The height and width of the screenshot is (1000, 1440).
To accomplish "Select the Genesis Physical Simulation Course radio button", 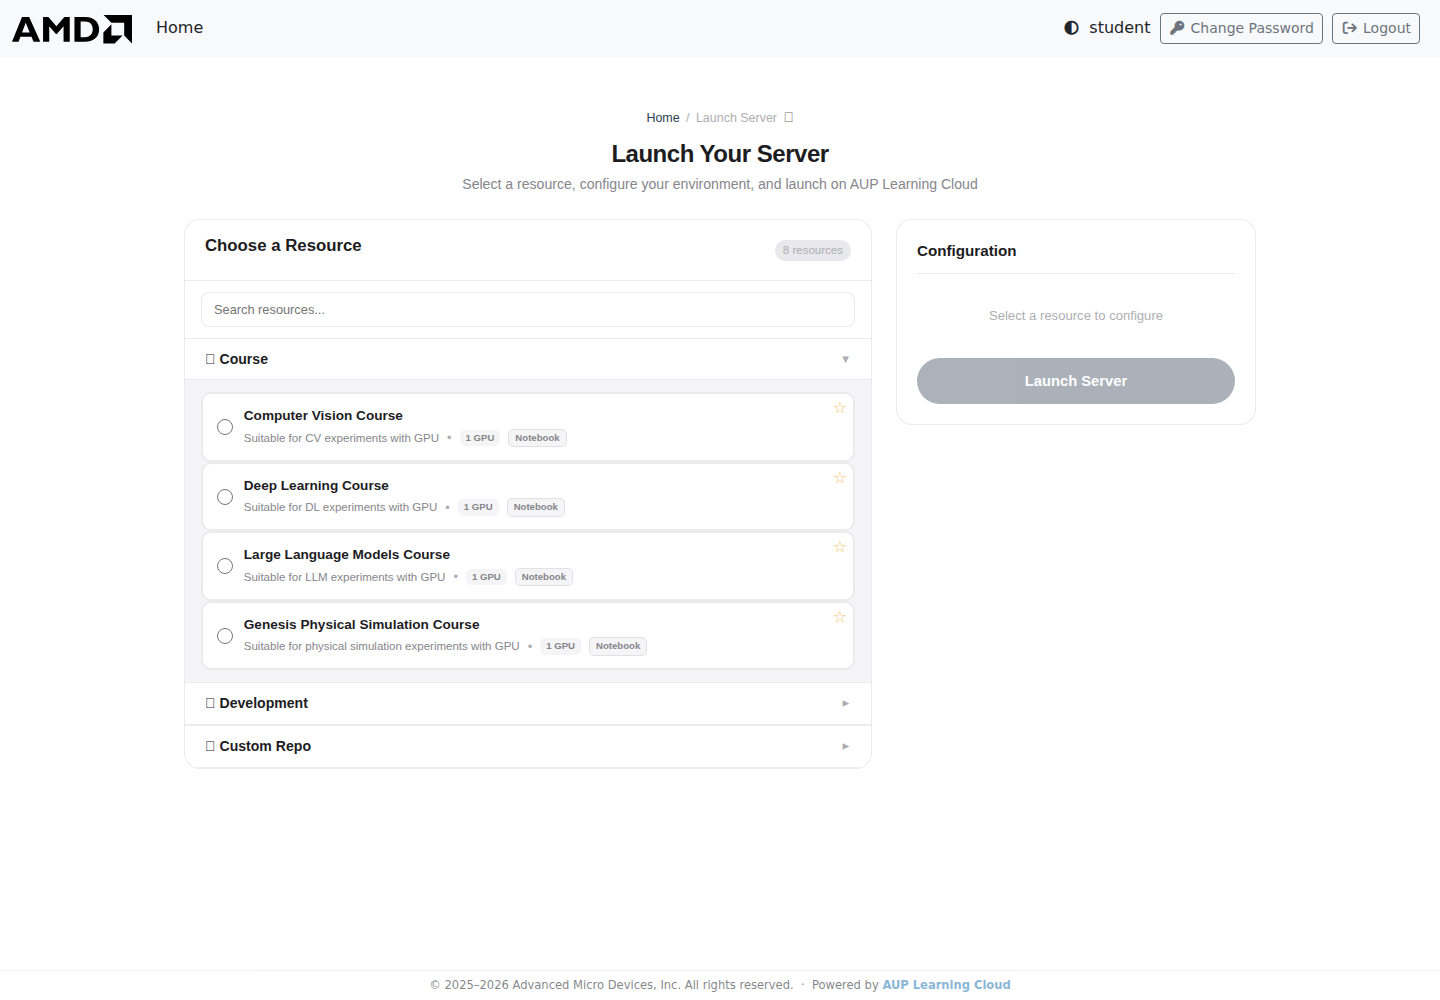I will pos(225,636).
